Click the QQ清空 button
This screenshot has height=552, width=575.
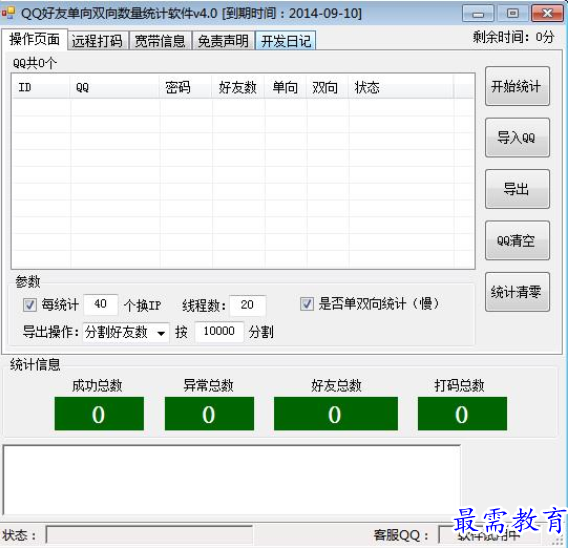(517, 241)
